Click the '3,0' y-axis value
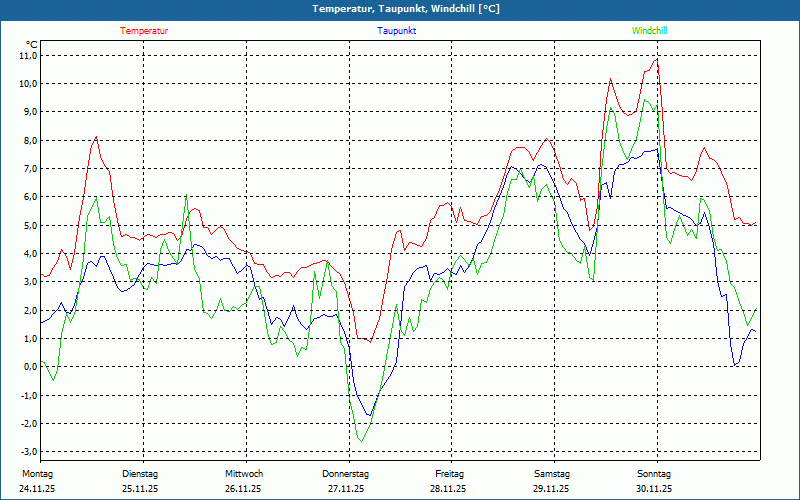800x500 pixels. pos(30,282)
